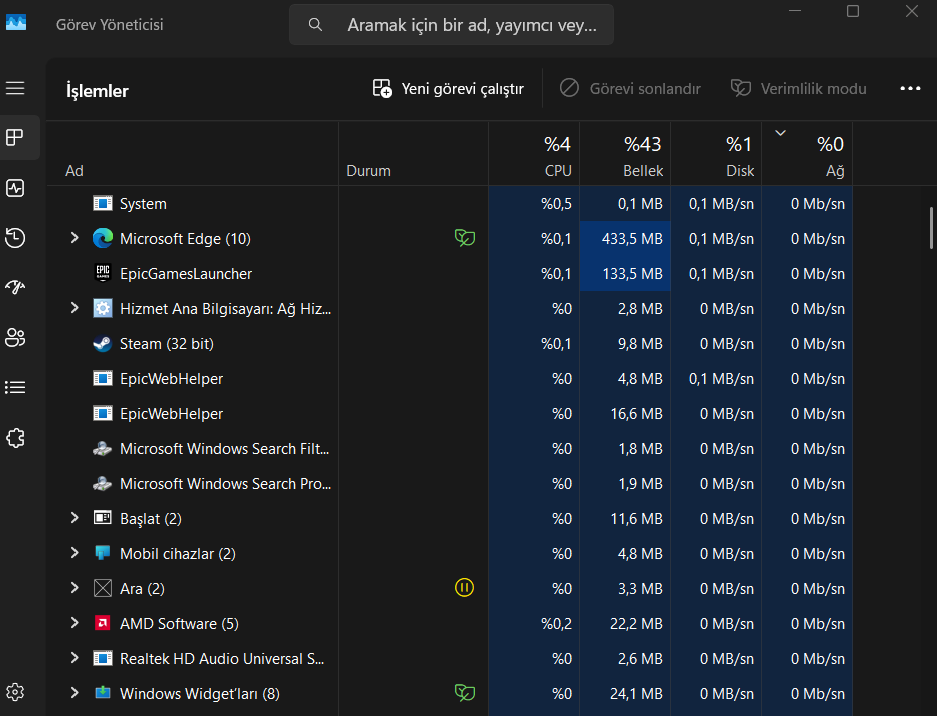Open Task Manager settings gear
This screenshot has height=716, width=937.
coord(15,692)
